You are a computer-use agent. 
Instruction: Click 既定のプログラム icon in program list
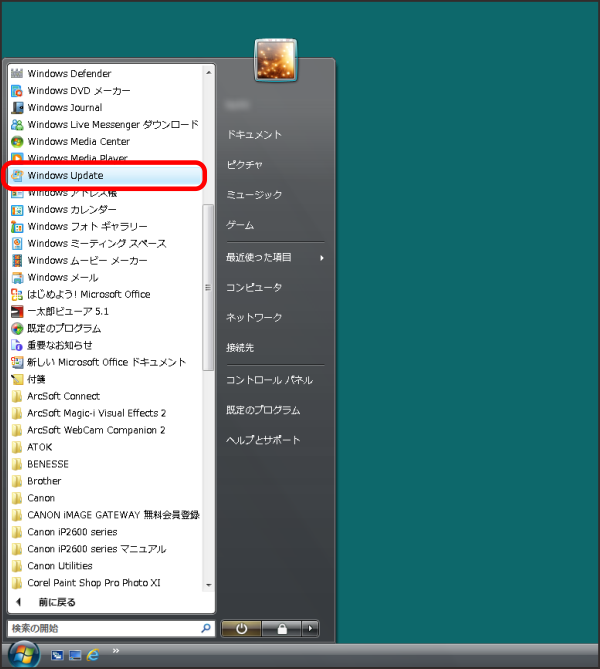[17, 329]
